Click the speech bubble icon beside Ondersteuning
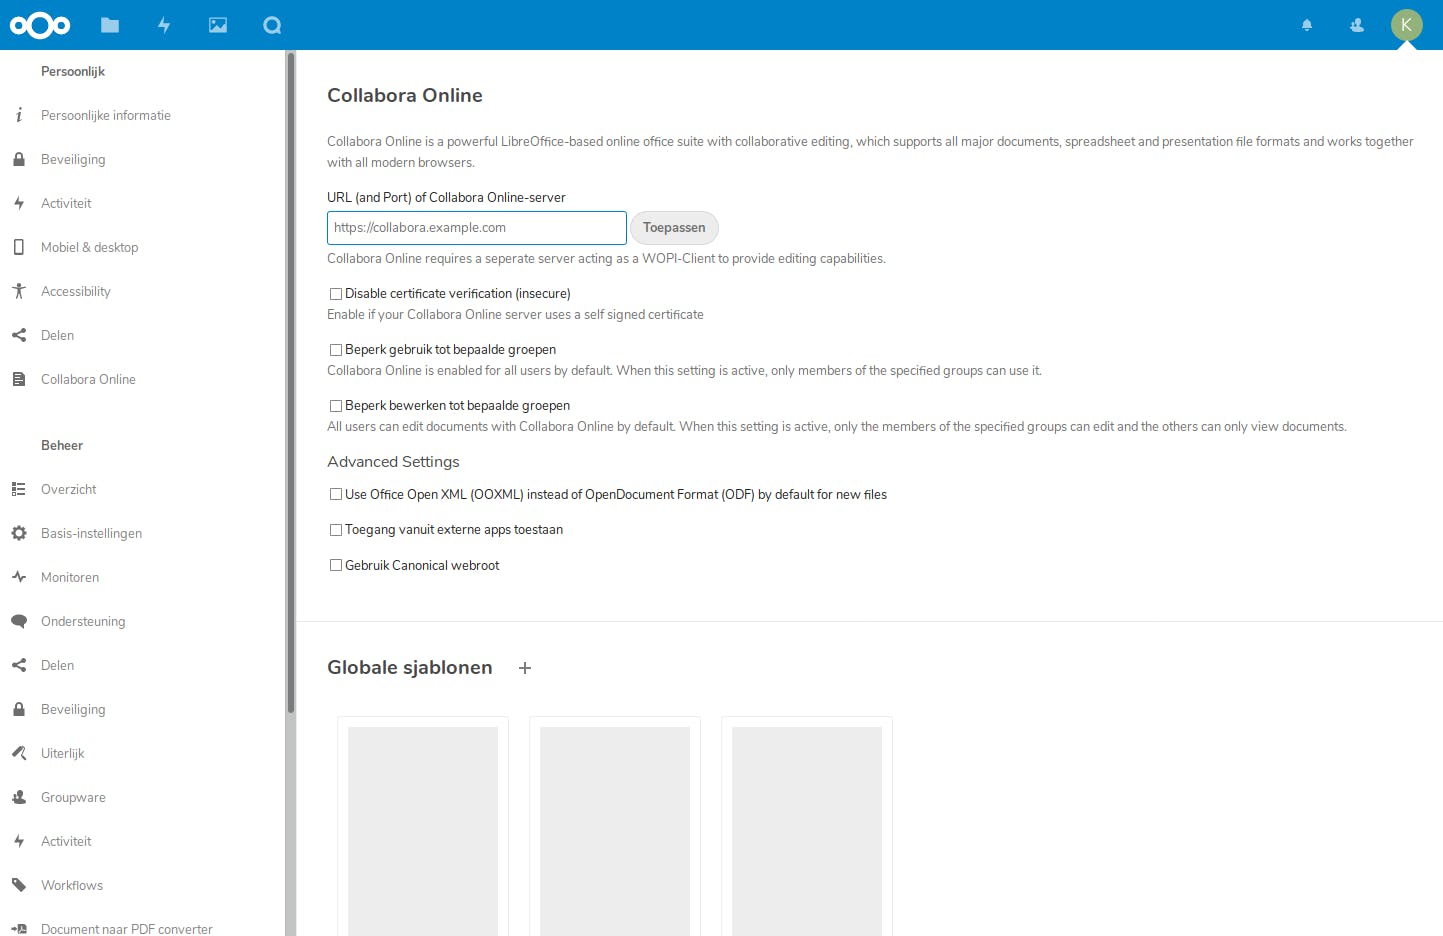This screenshot has height=936, width=1443. 19,621
